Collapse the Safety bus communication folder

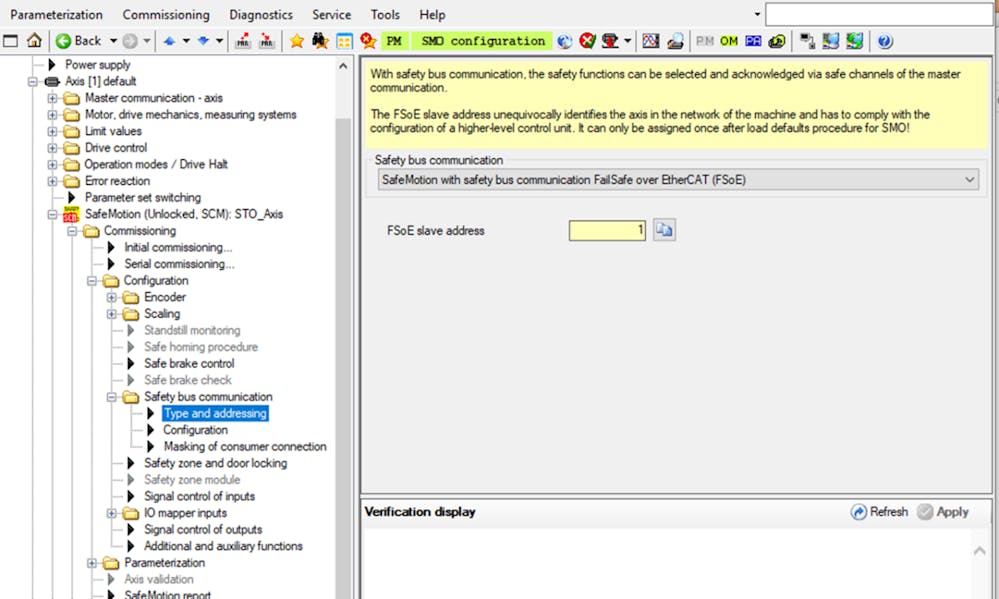pos(111,396)
